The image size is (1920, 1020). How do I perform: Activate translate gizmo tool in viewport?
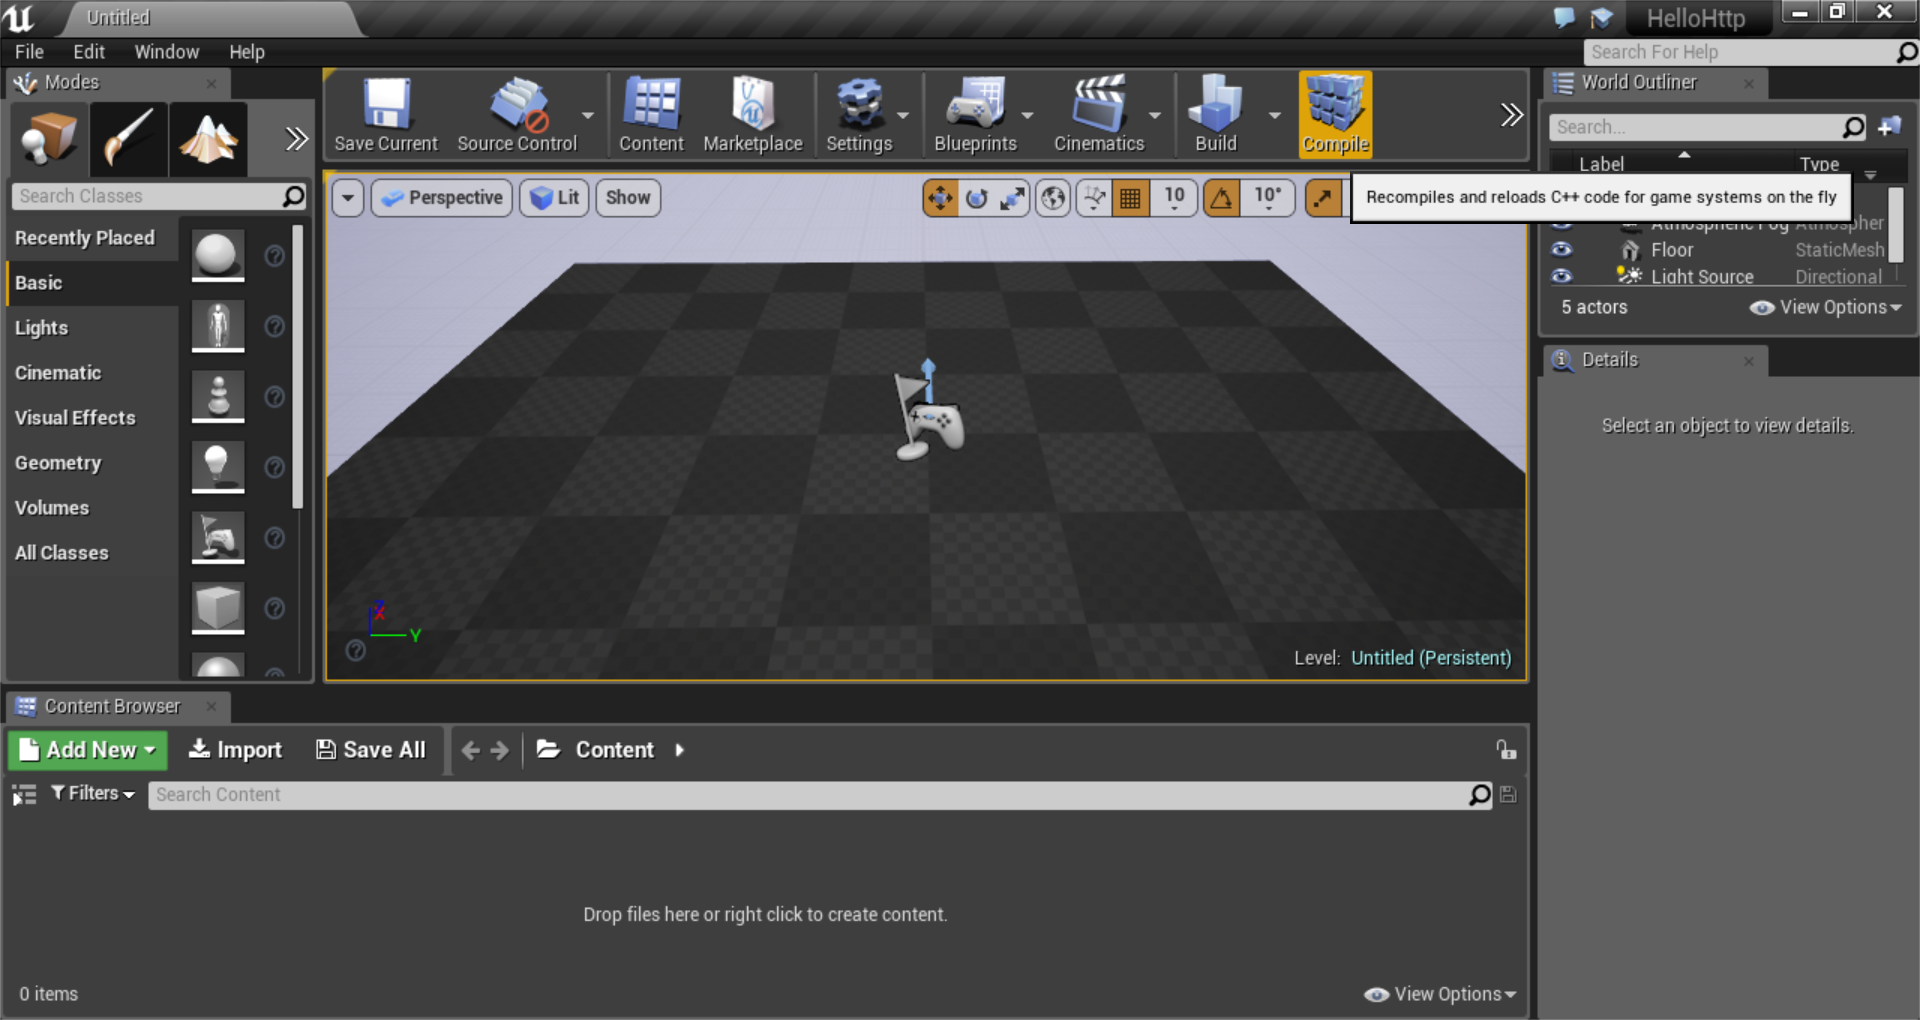tap(940, 198)
